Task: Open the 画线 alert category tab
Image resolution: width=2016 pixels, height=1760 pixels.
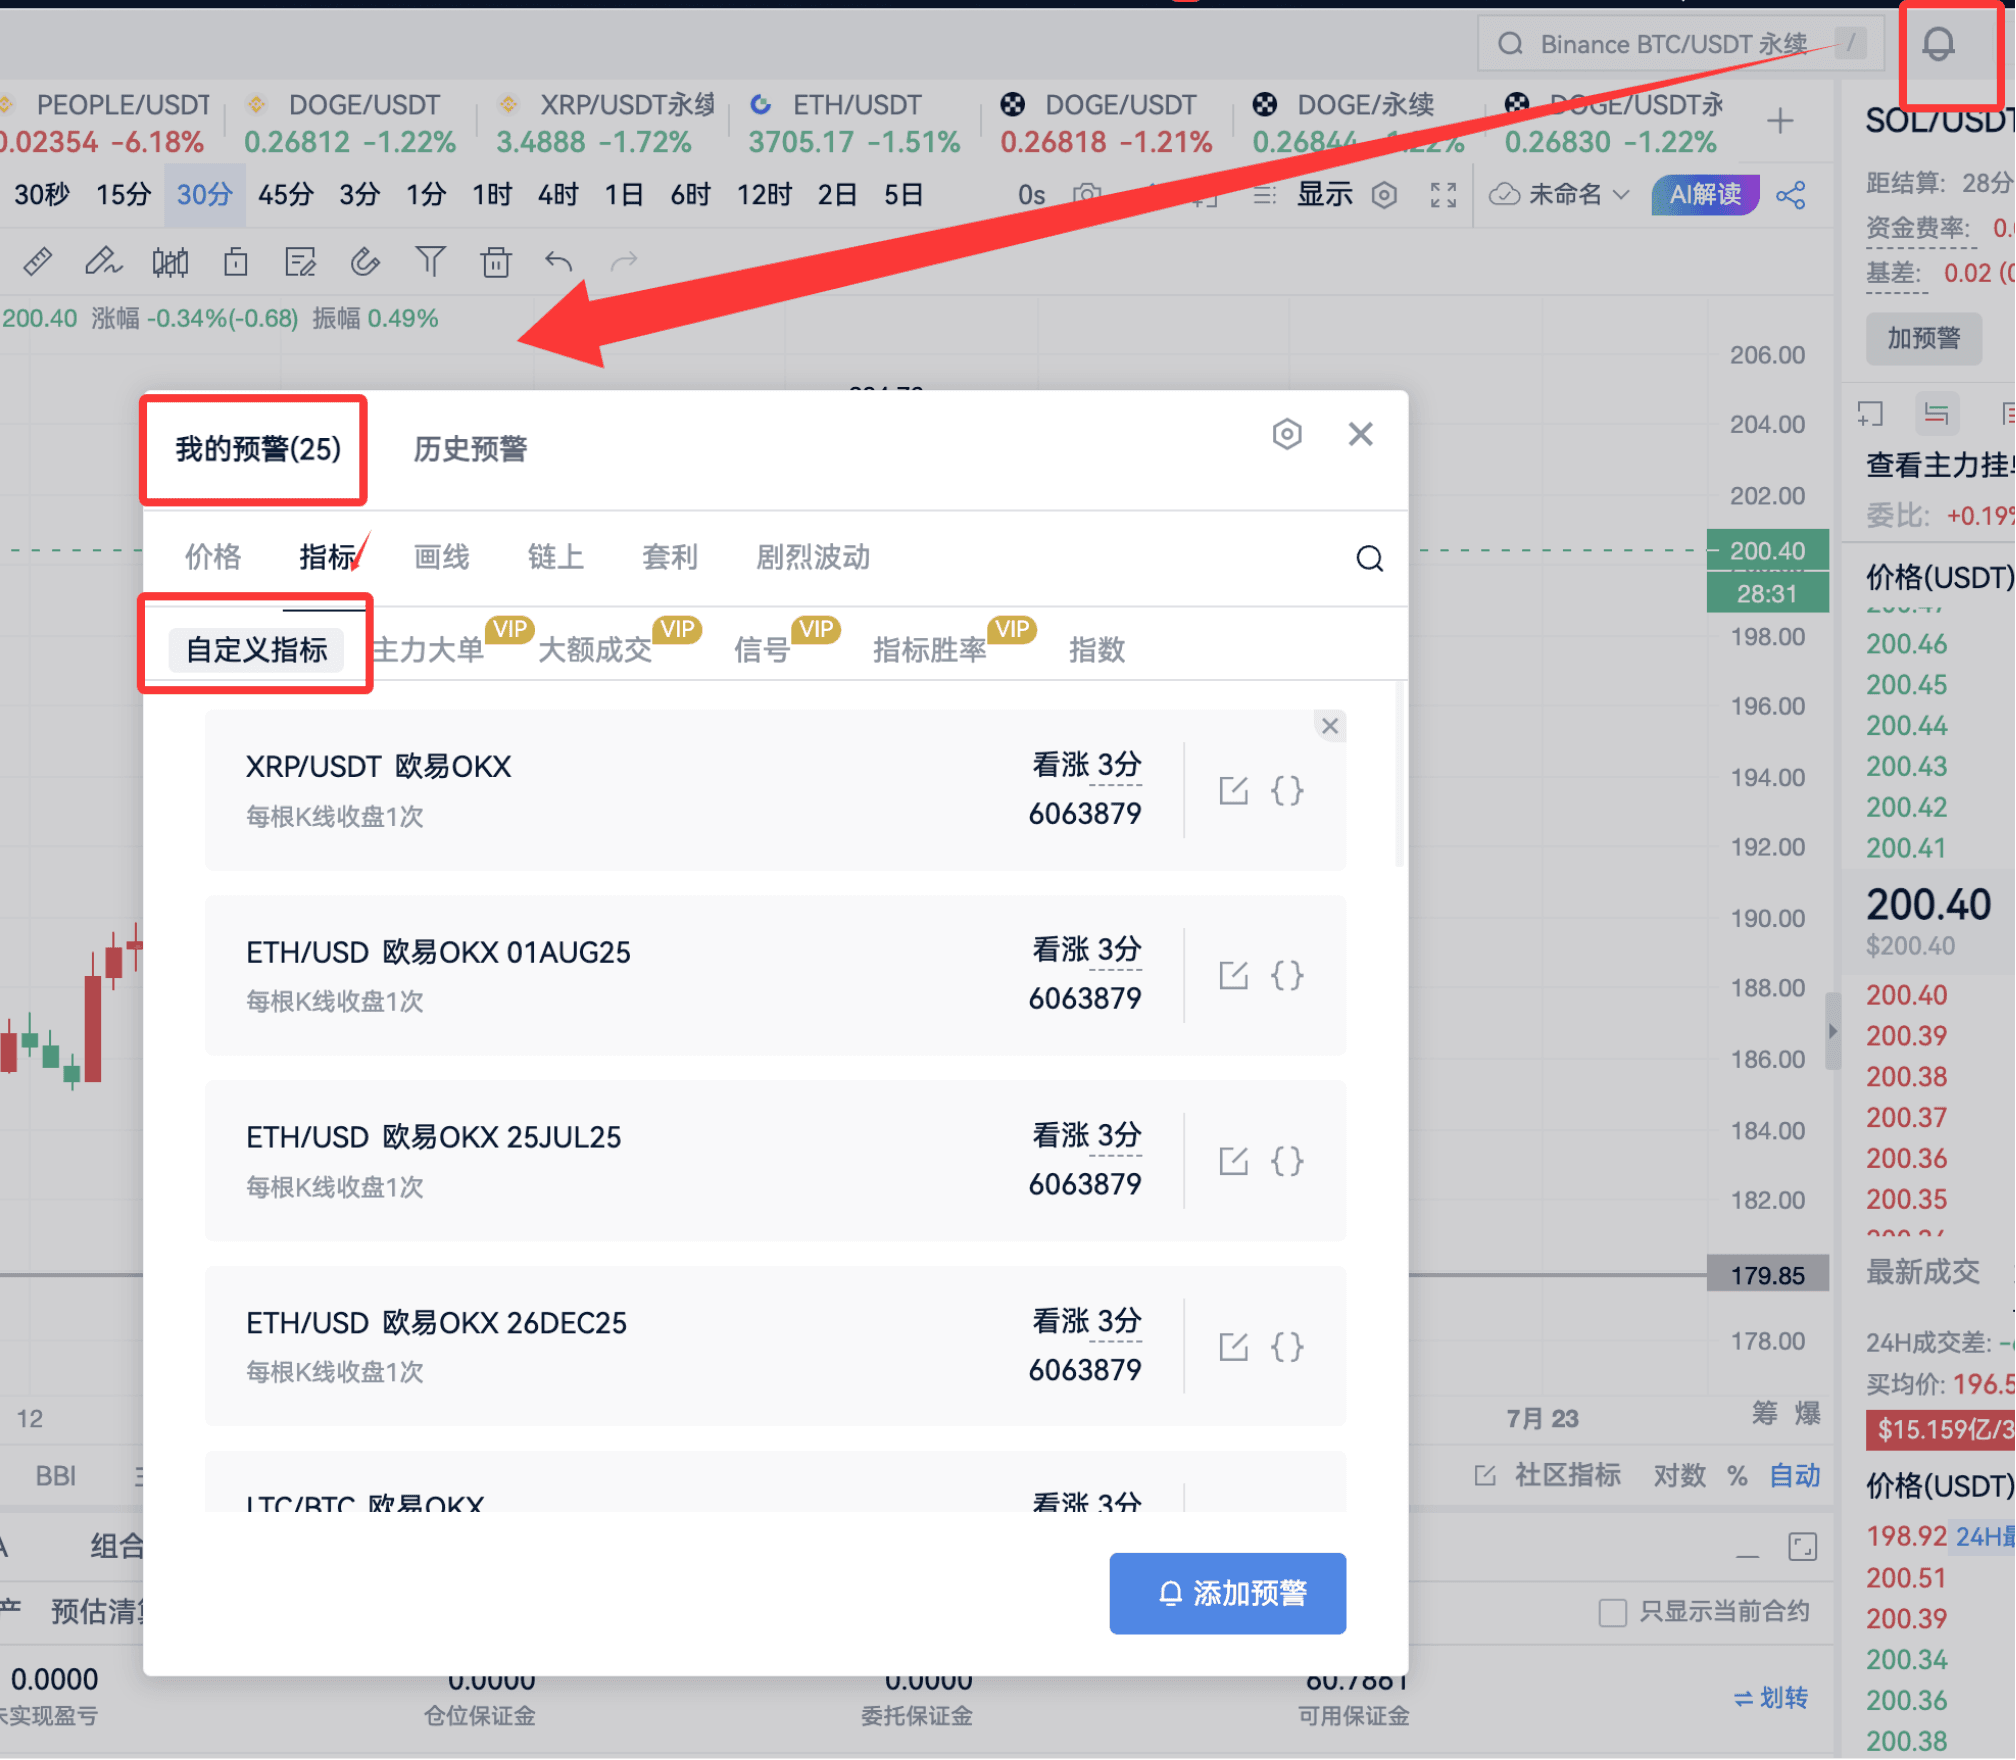Action: [x=441, y=557]
